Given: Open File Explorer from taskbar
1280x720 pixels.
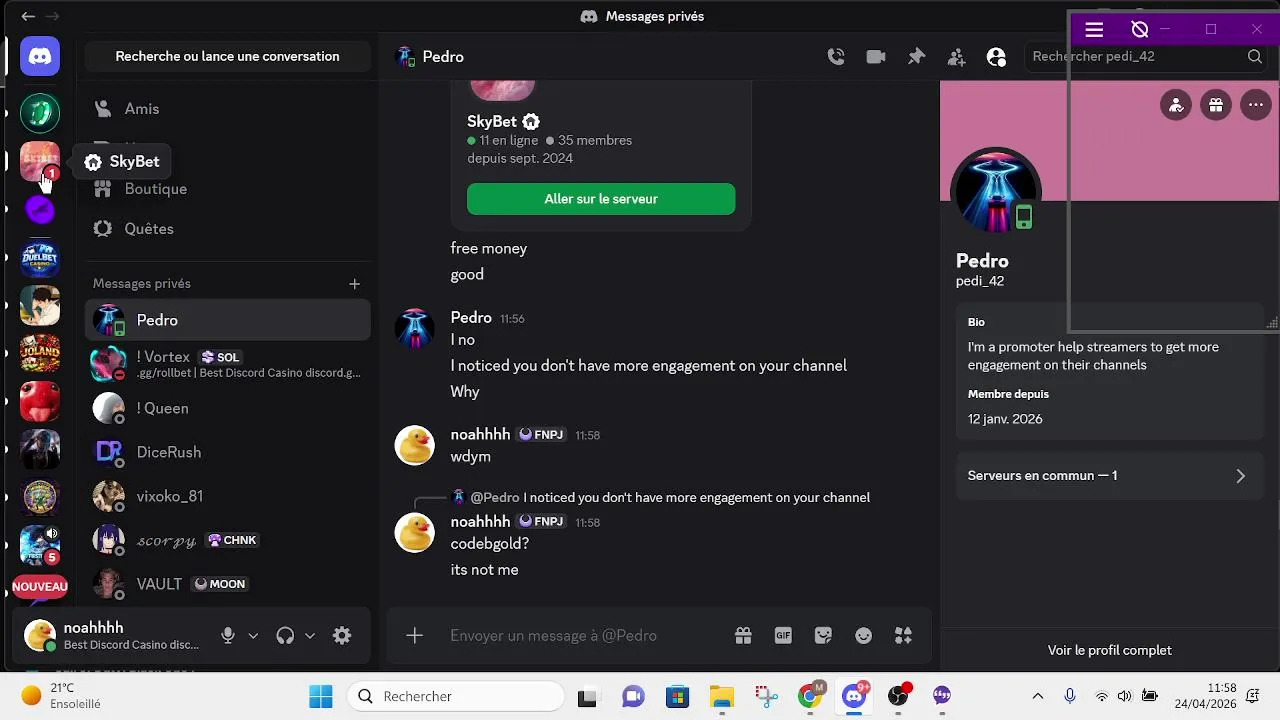Looking at the screenshot, I should click(722, 696).
